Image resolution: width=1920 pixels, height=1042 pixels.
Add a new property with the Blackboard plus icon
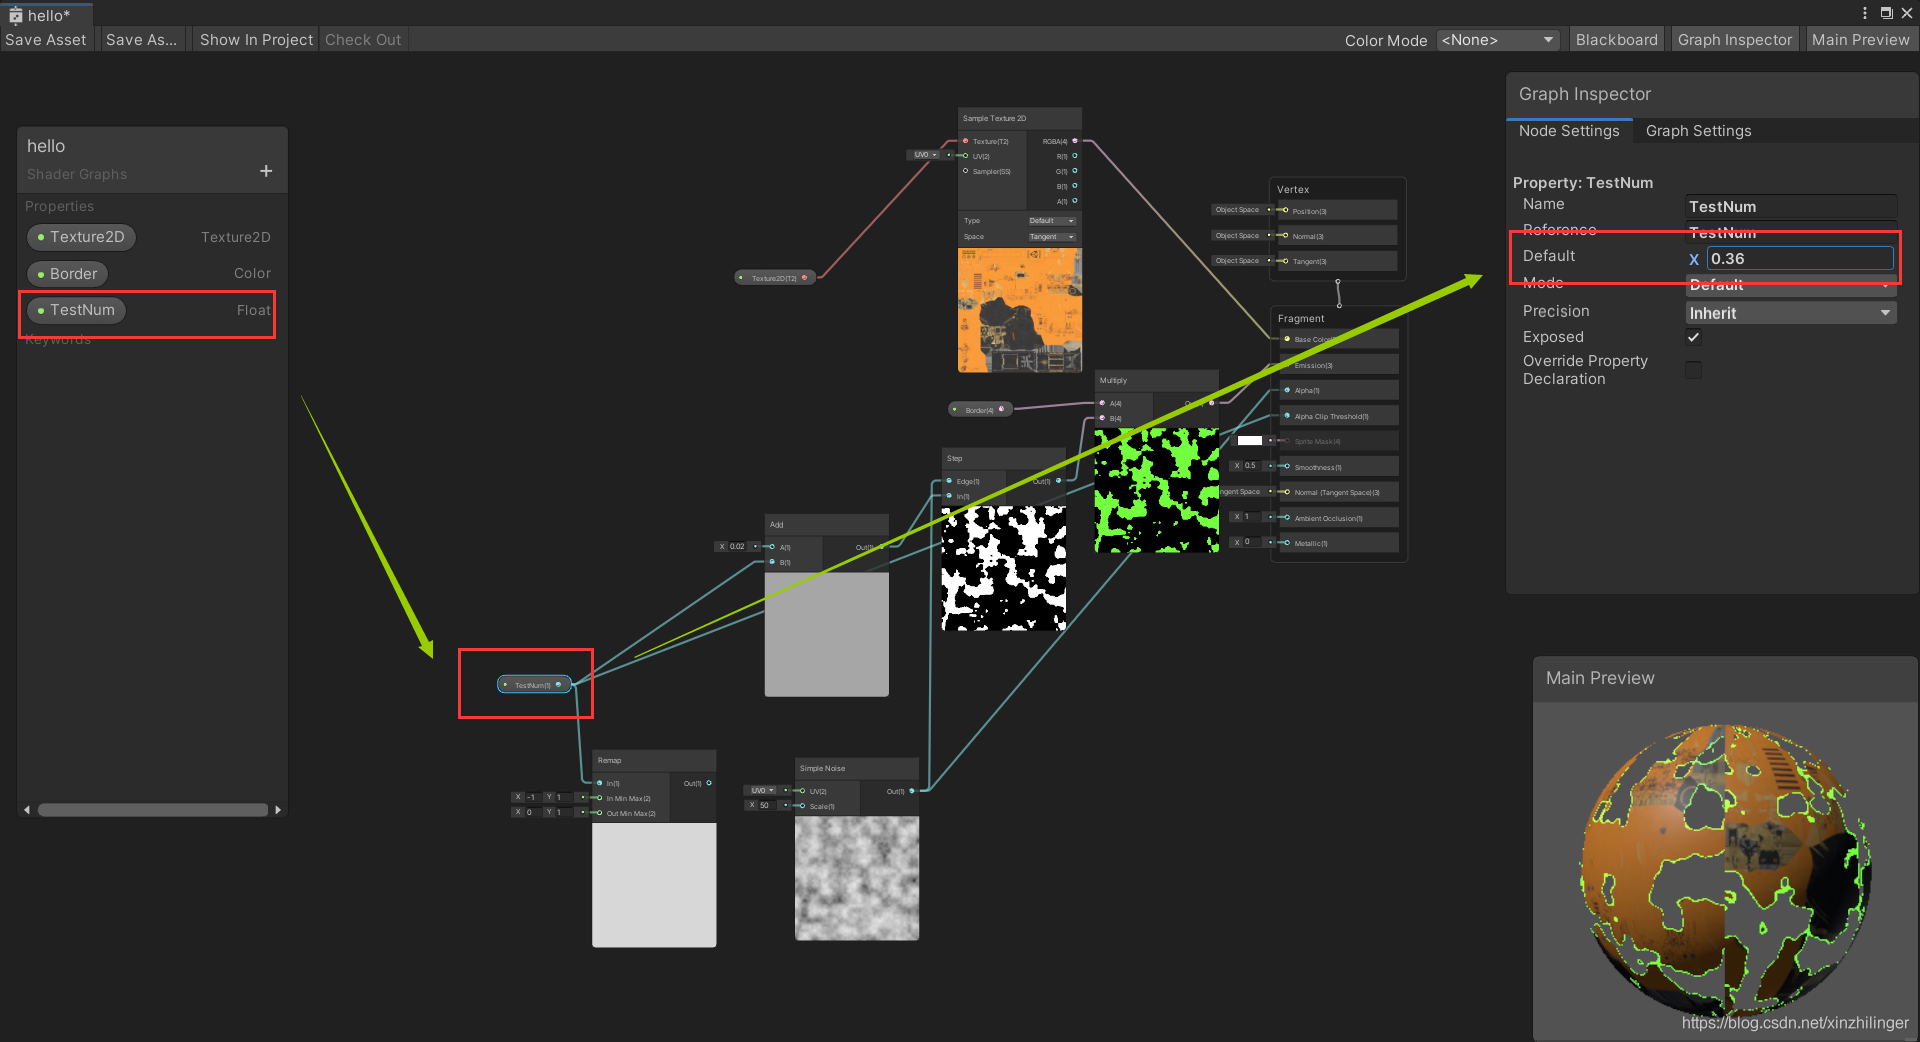(266, 171)
